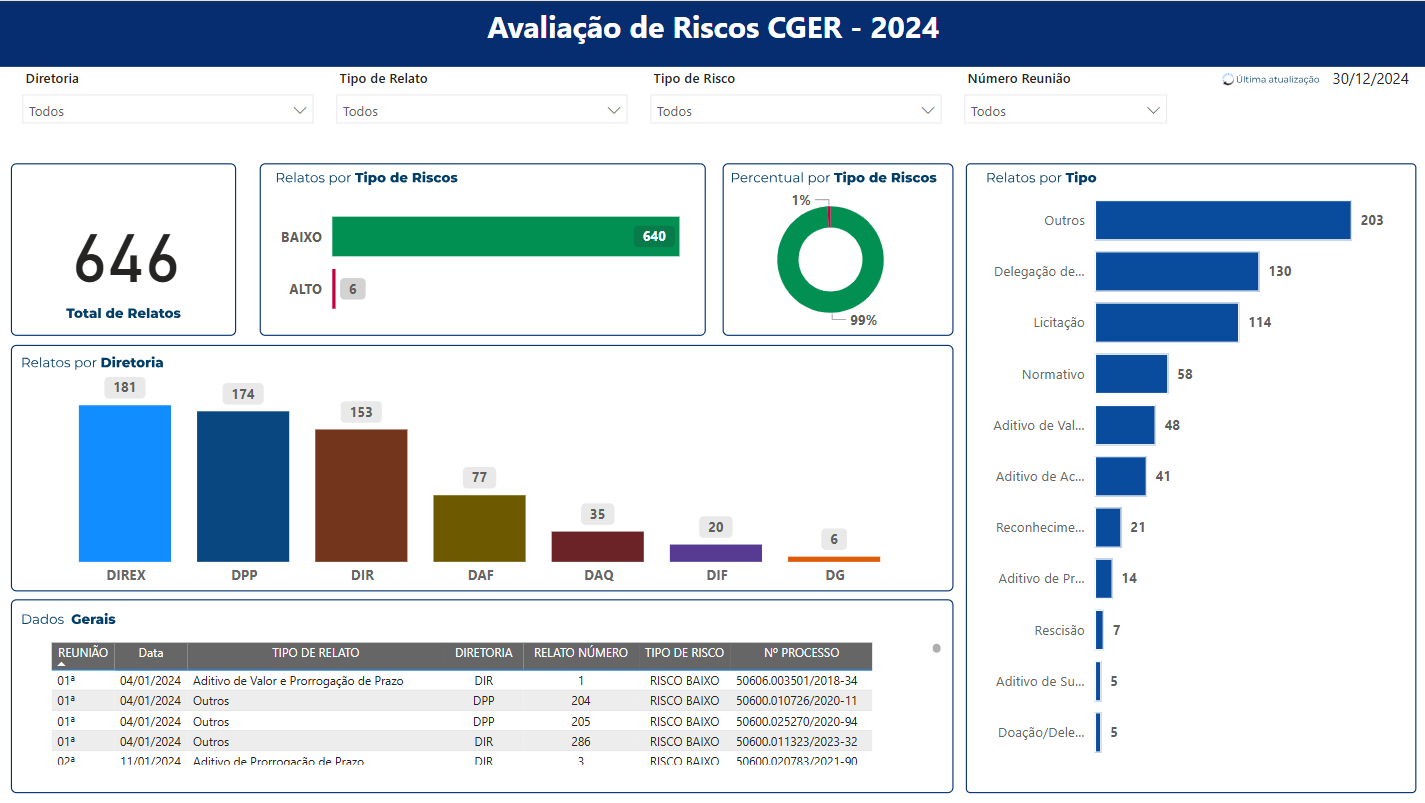The width and height of the screenshot is (1425, 803).
Task: Select the purple DIF column bar
Action: [x=715, y=553]
